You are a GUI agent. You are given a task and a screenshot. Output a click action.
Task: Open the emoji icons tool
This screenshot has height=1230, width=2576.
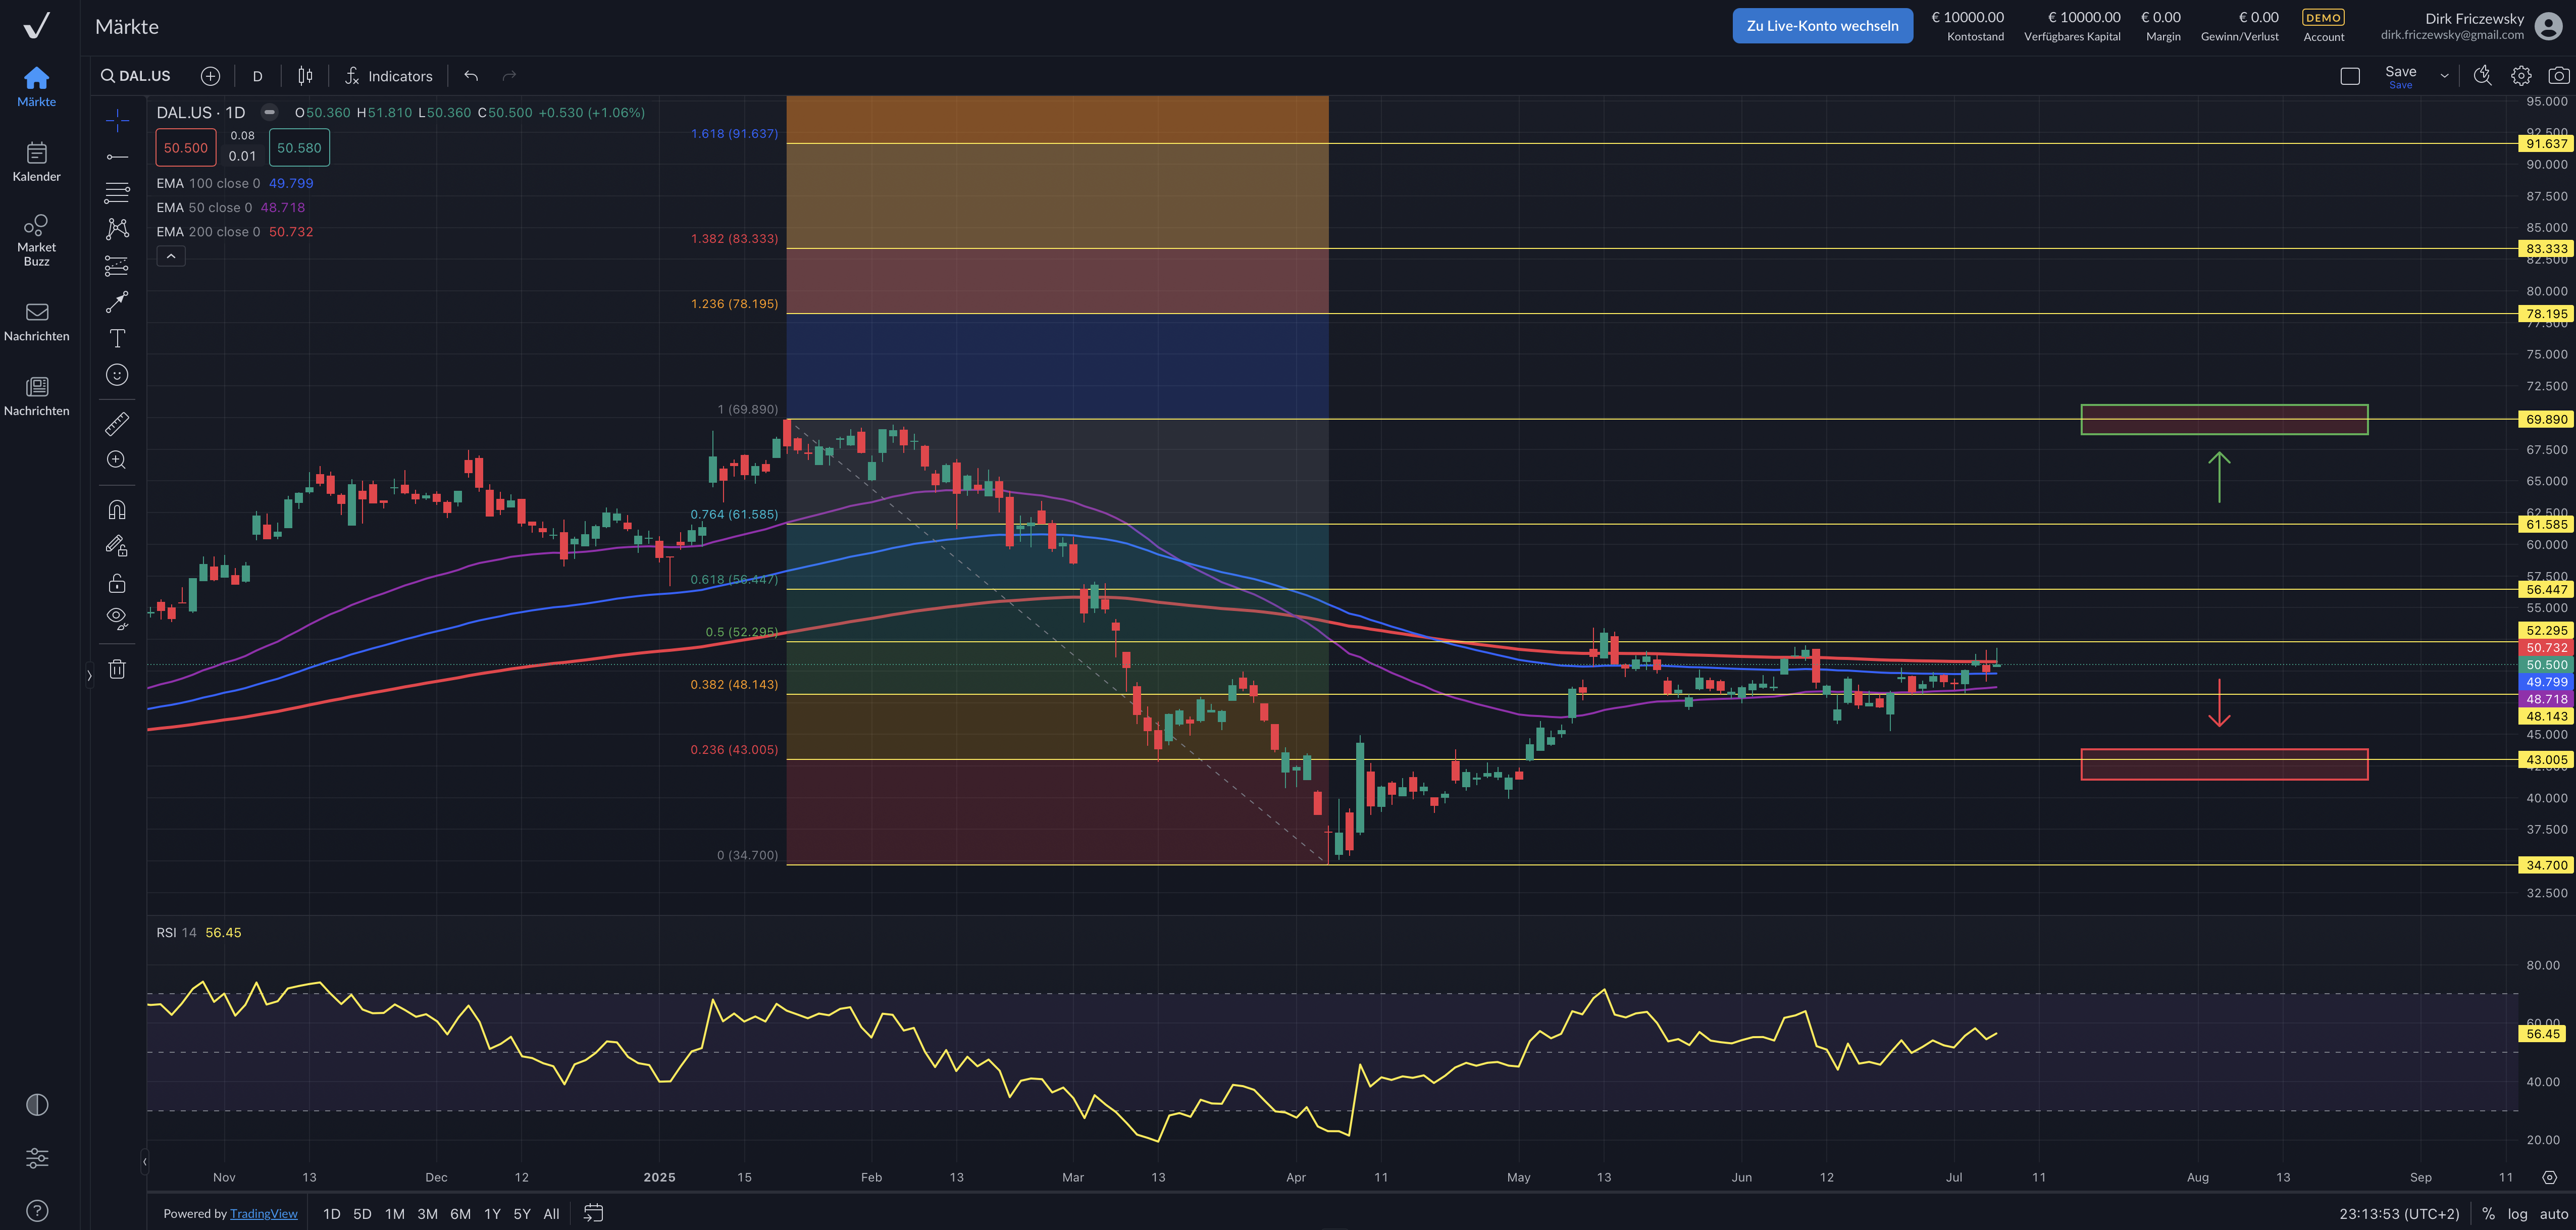(117, 375)
